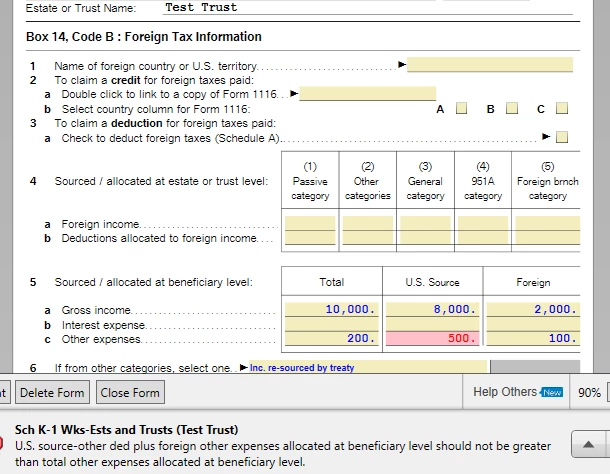Click Interest expense U.S. Source field

(x=433, y=324)
